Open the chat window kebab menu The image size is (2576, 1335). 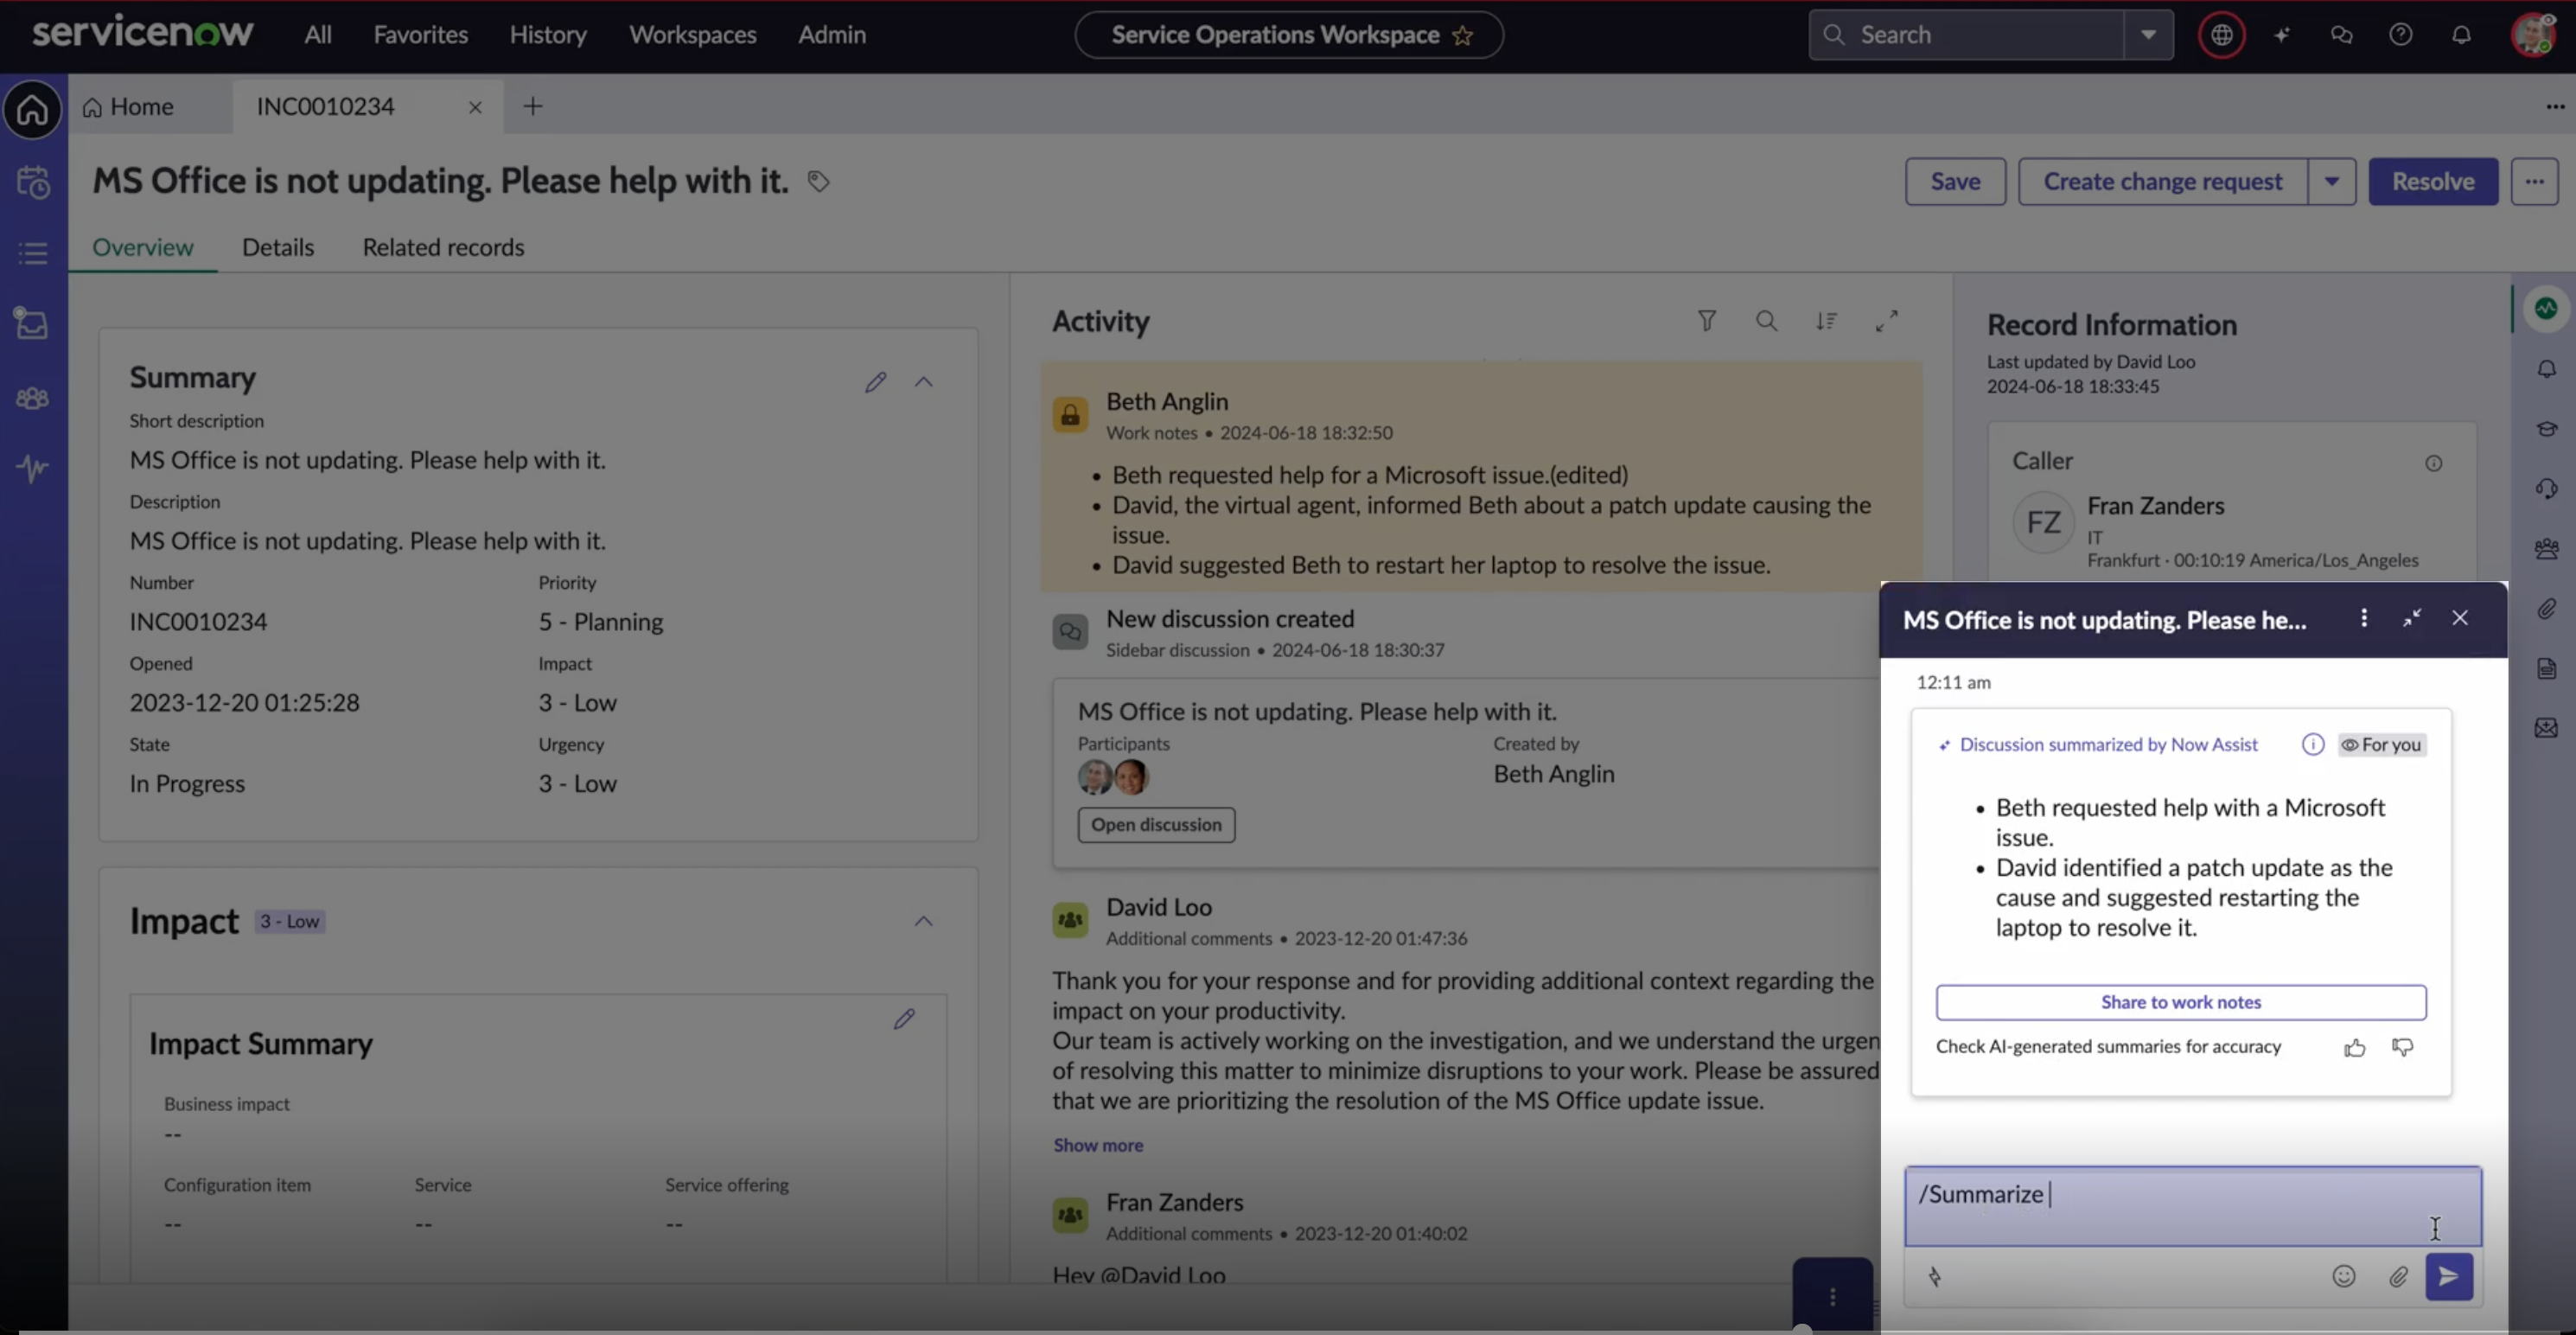pos(2364,618)
